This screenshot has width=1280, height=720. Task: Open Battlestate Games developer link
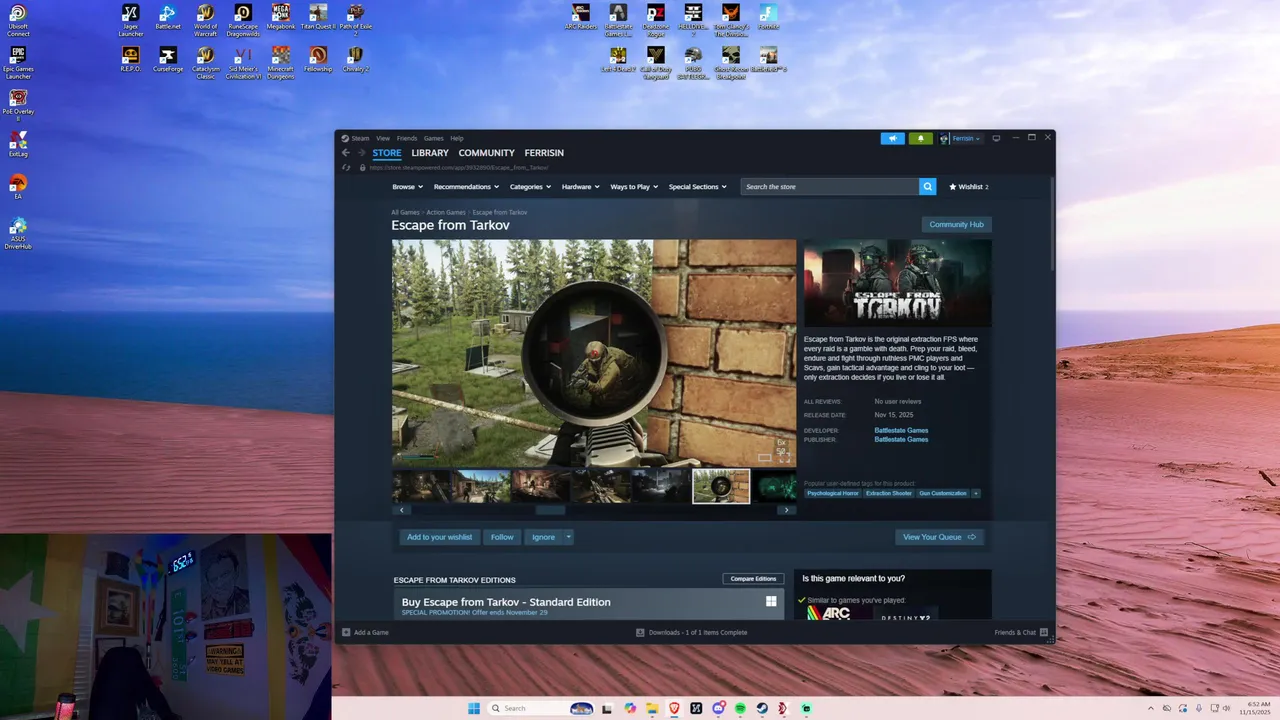pyautogui.click(x=901, y=430)
